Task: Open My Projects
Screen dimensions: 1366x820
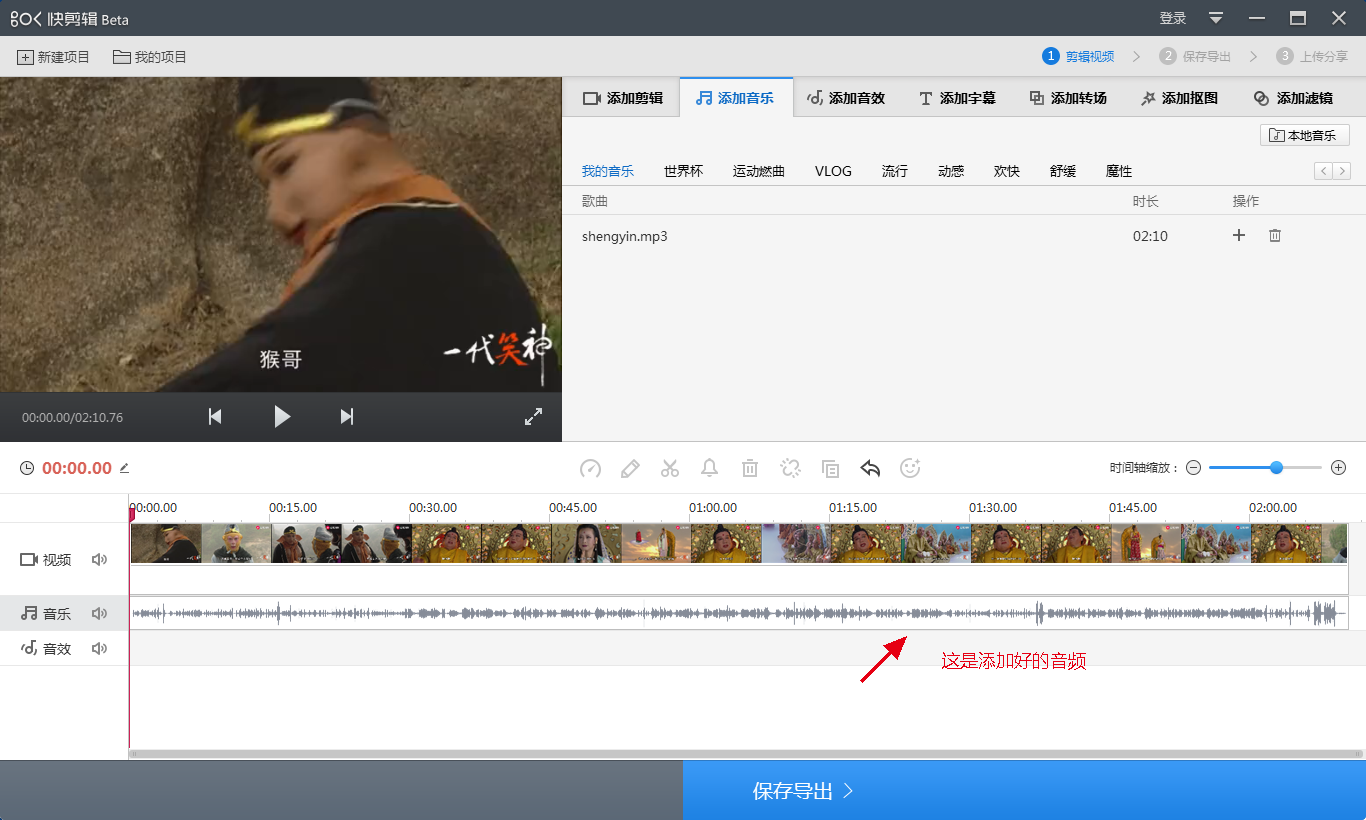Action: pyautogui.click(x=150, y=57)
